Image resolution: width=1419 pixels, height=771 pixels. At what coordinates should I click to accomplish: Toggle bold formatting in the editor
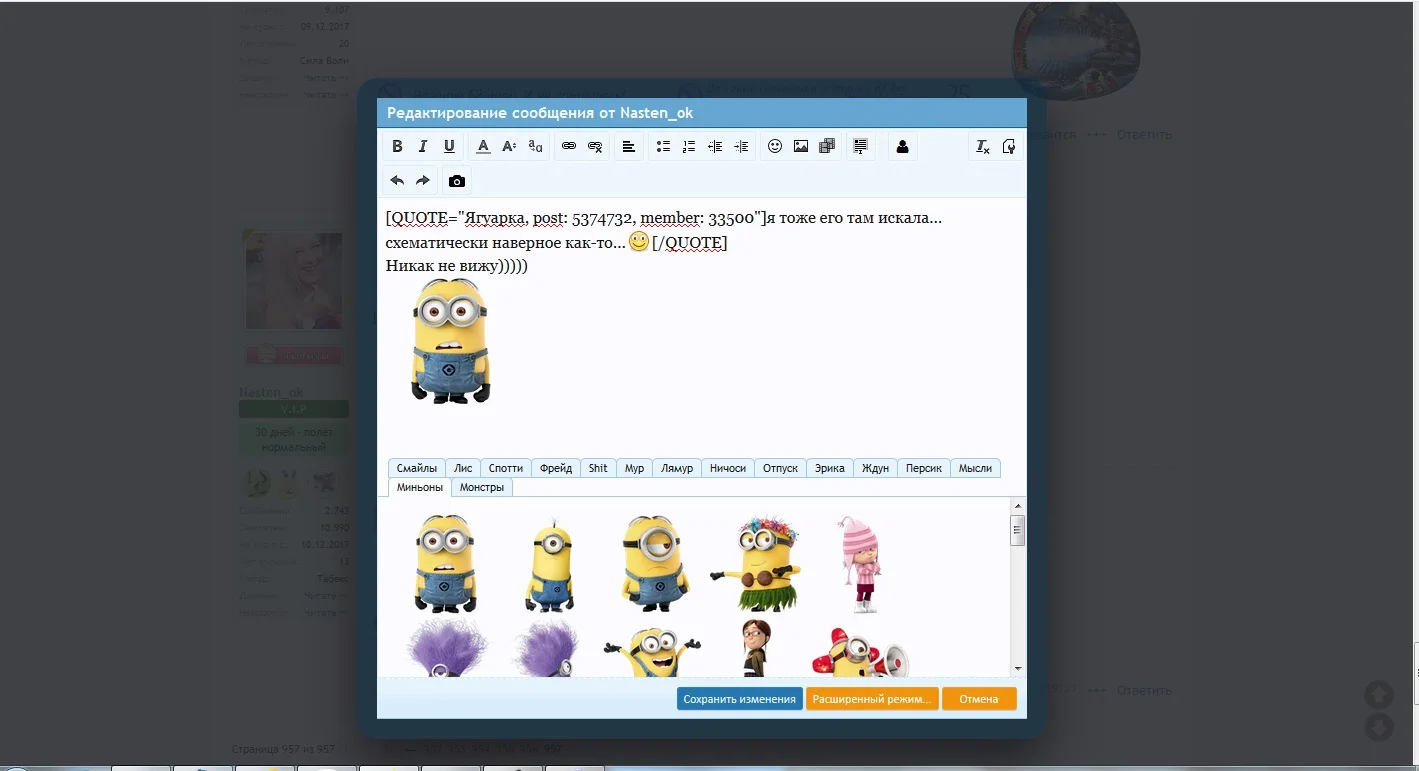click(x=397, y=147)
